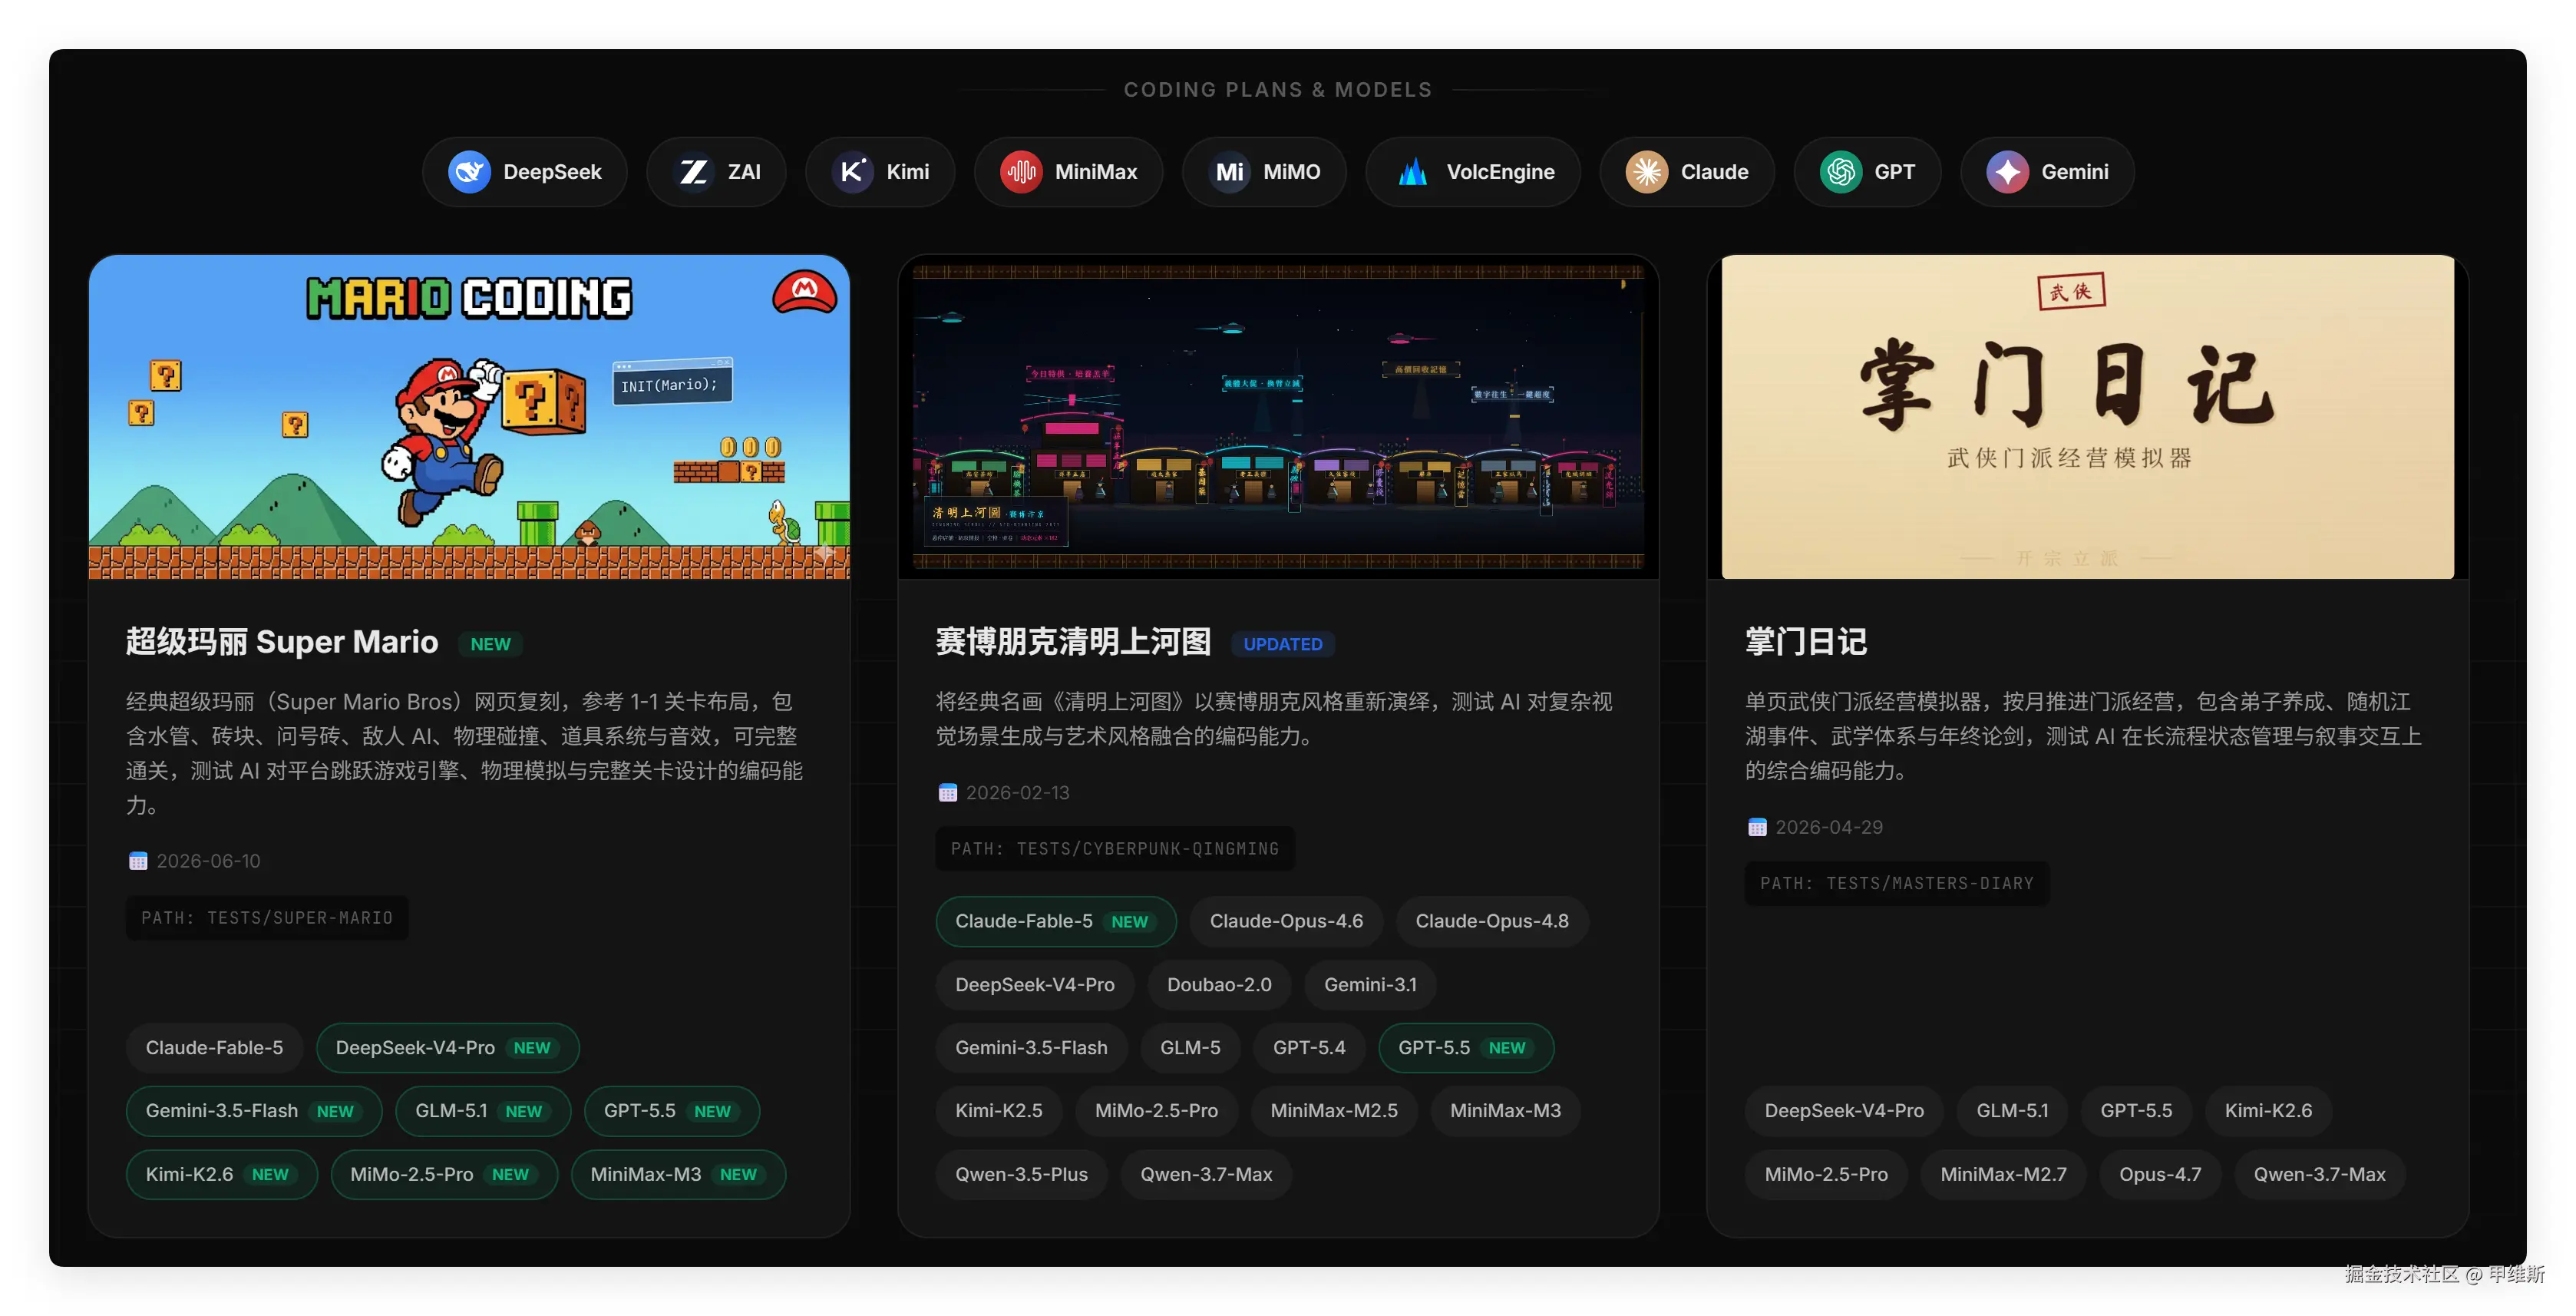Open the 超级玛丽 Super Mario title

(x=282, y=642)
